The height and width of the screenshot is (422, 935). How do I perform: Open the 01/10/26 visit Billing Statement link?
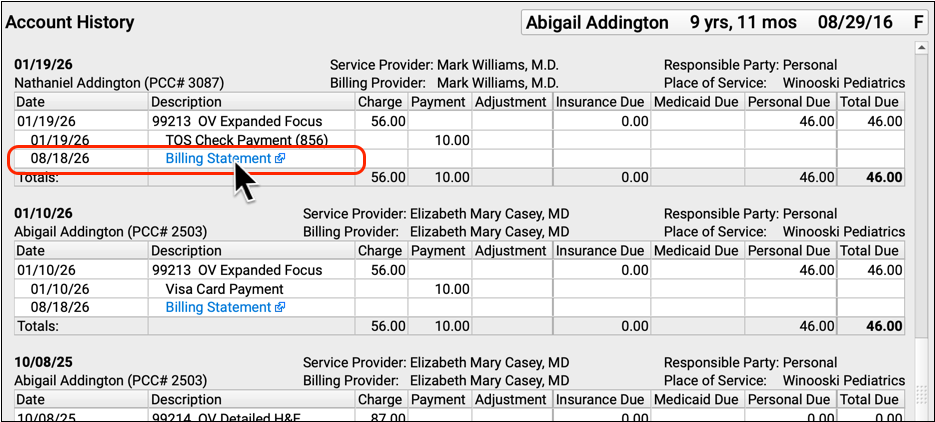click(218, 308)
